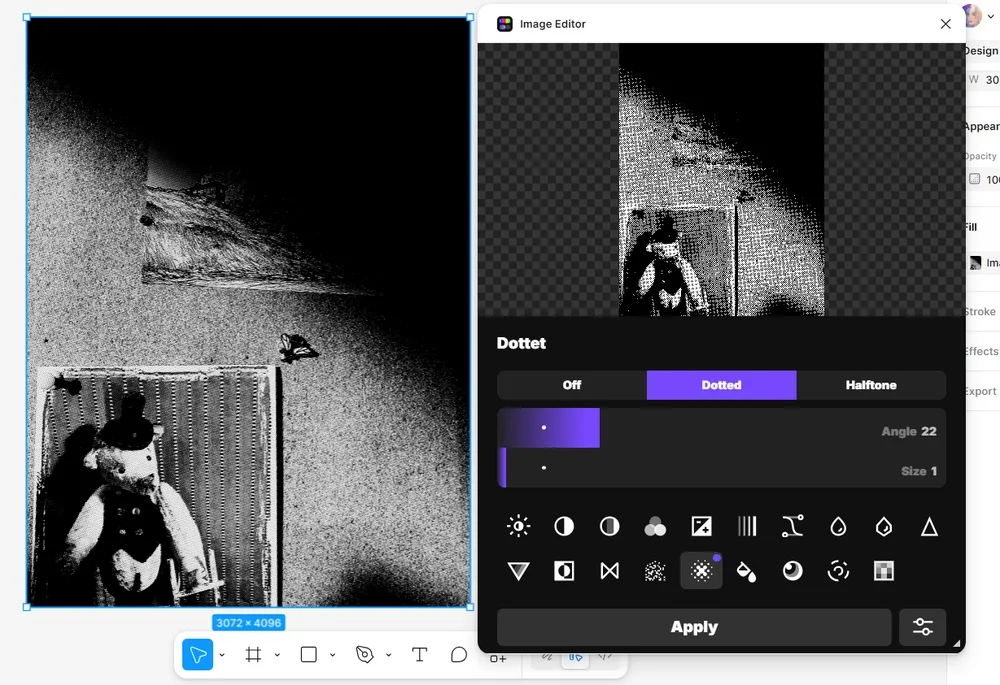
Task: Select the Text tool in toolbar
Action: pyautogui.click(x=420, y=655)
